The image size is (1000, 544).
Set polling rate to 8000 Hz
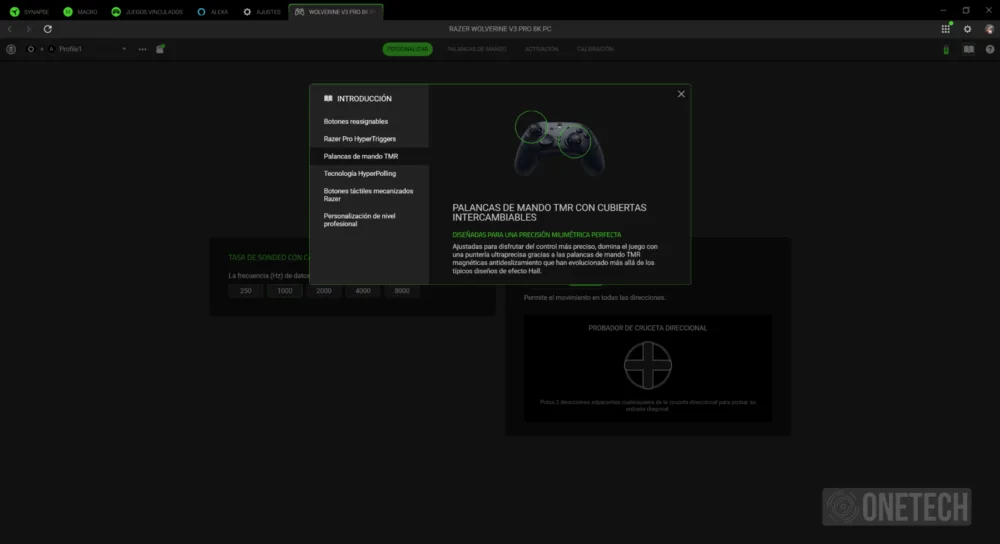click(x=402, y=291)
